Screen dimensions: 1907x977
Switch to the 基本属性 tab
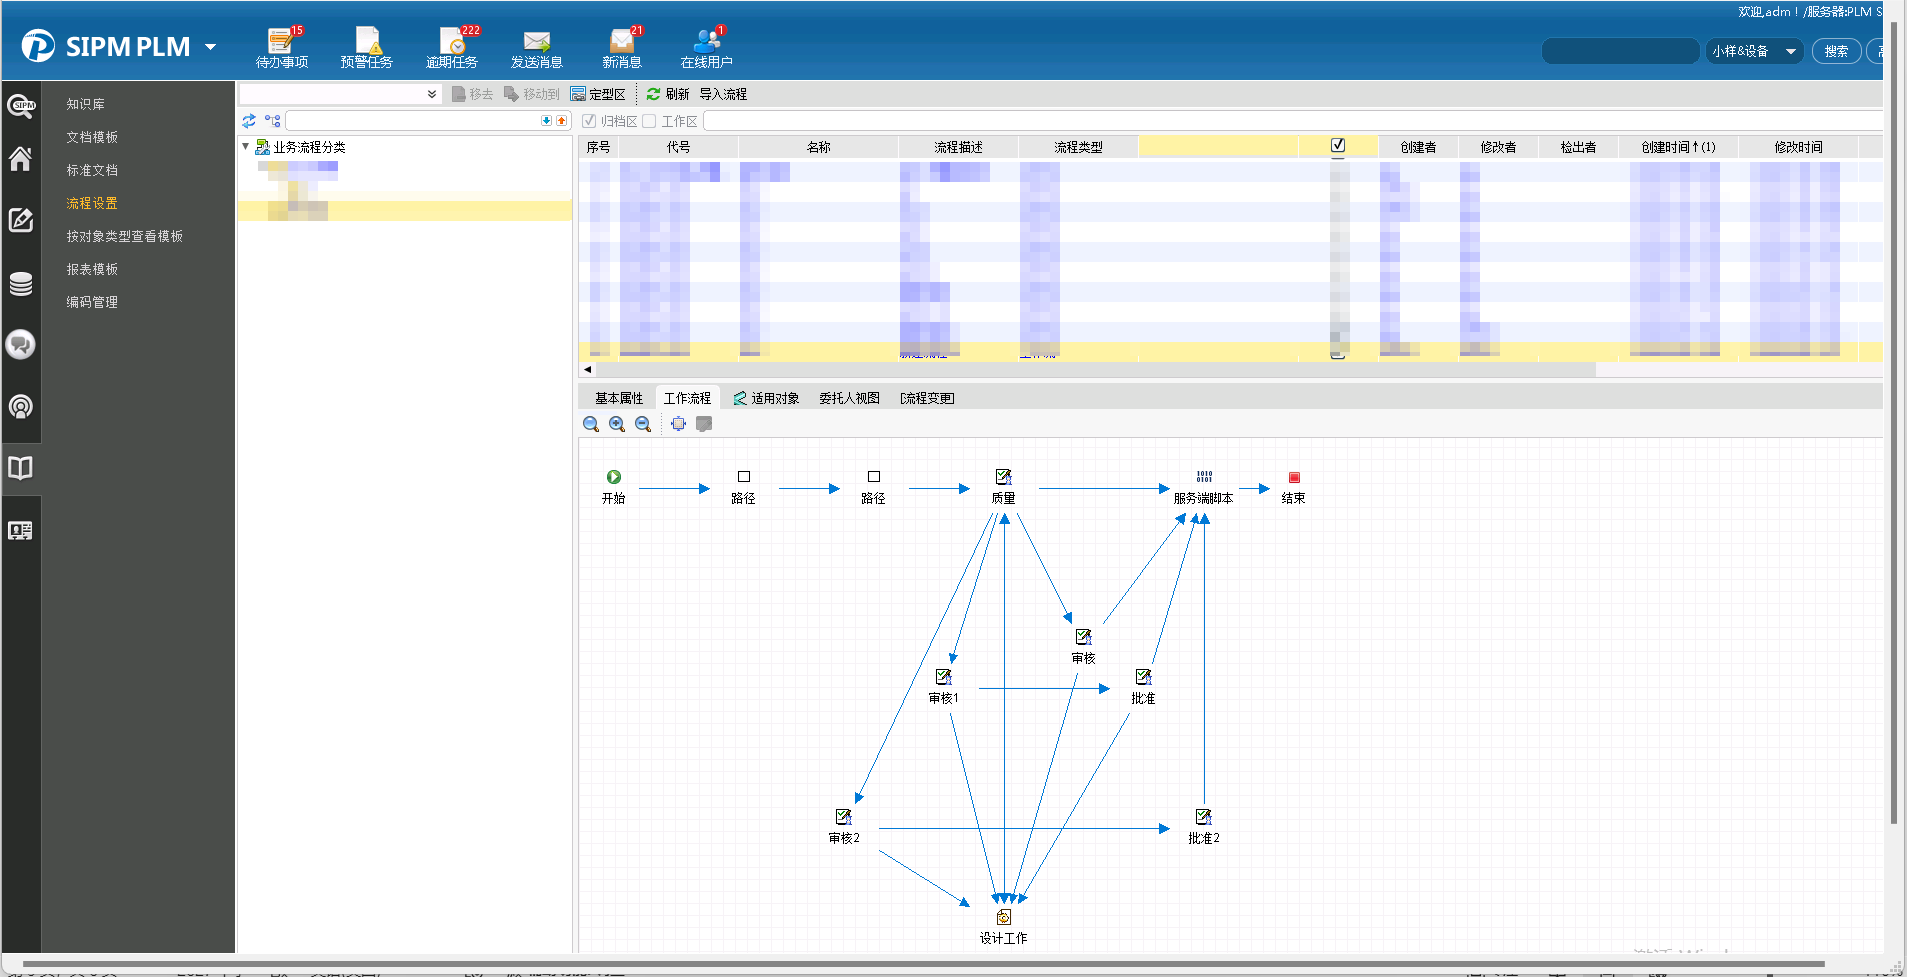tap(618, 398)
